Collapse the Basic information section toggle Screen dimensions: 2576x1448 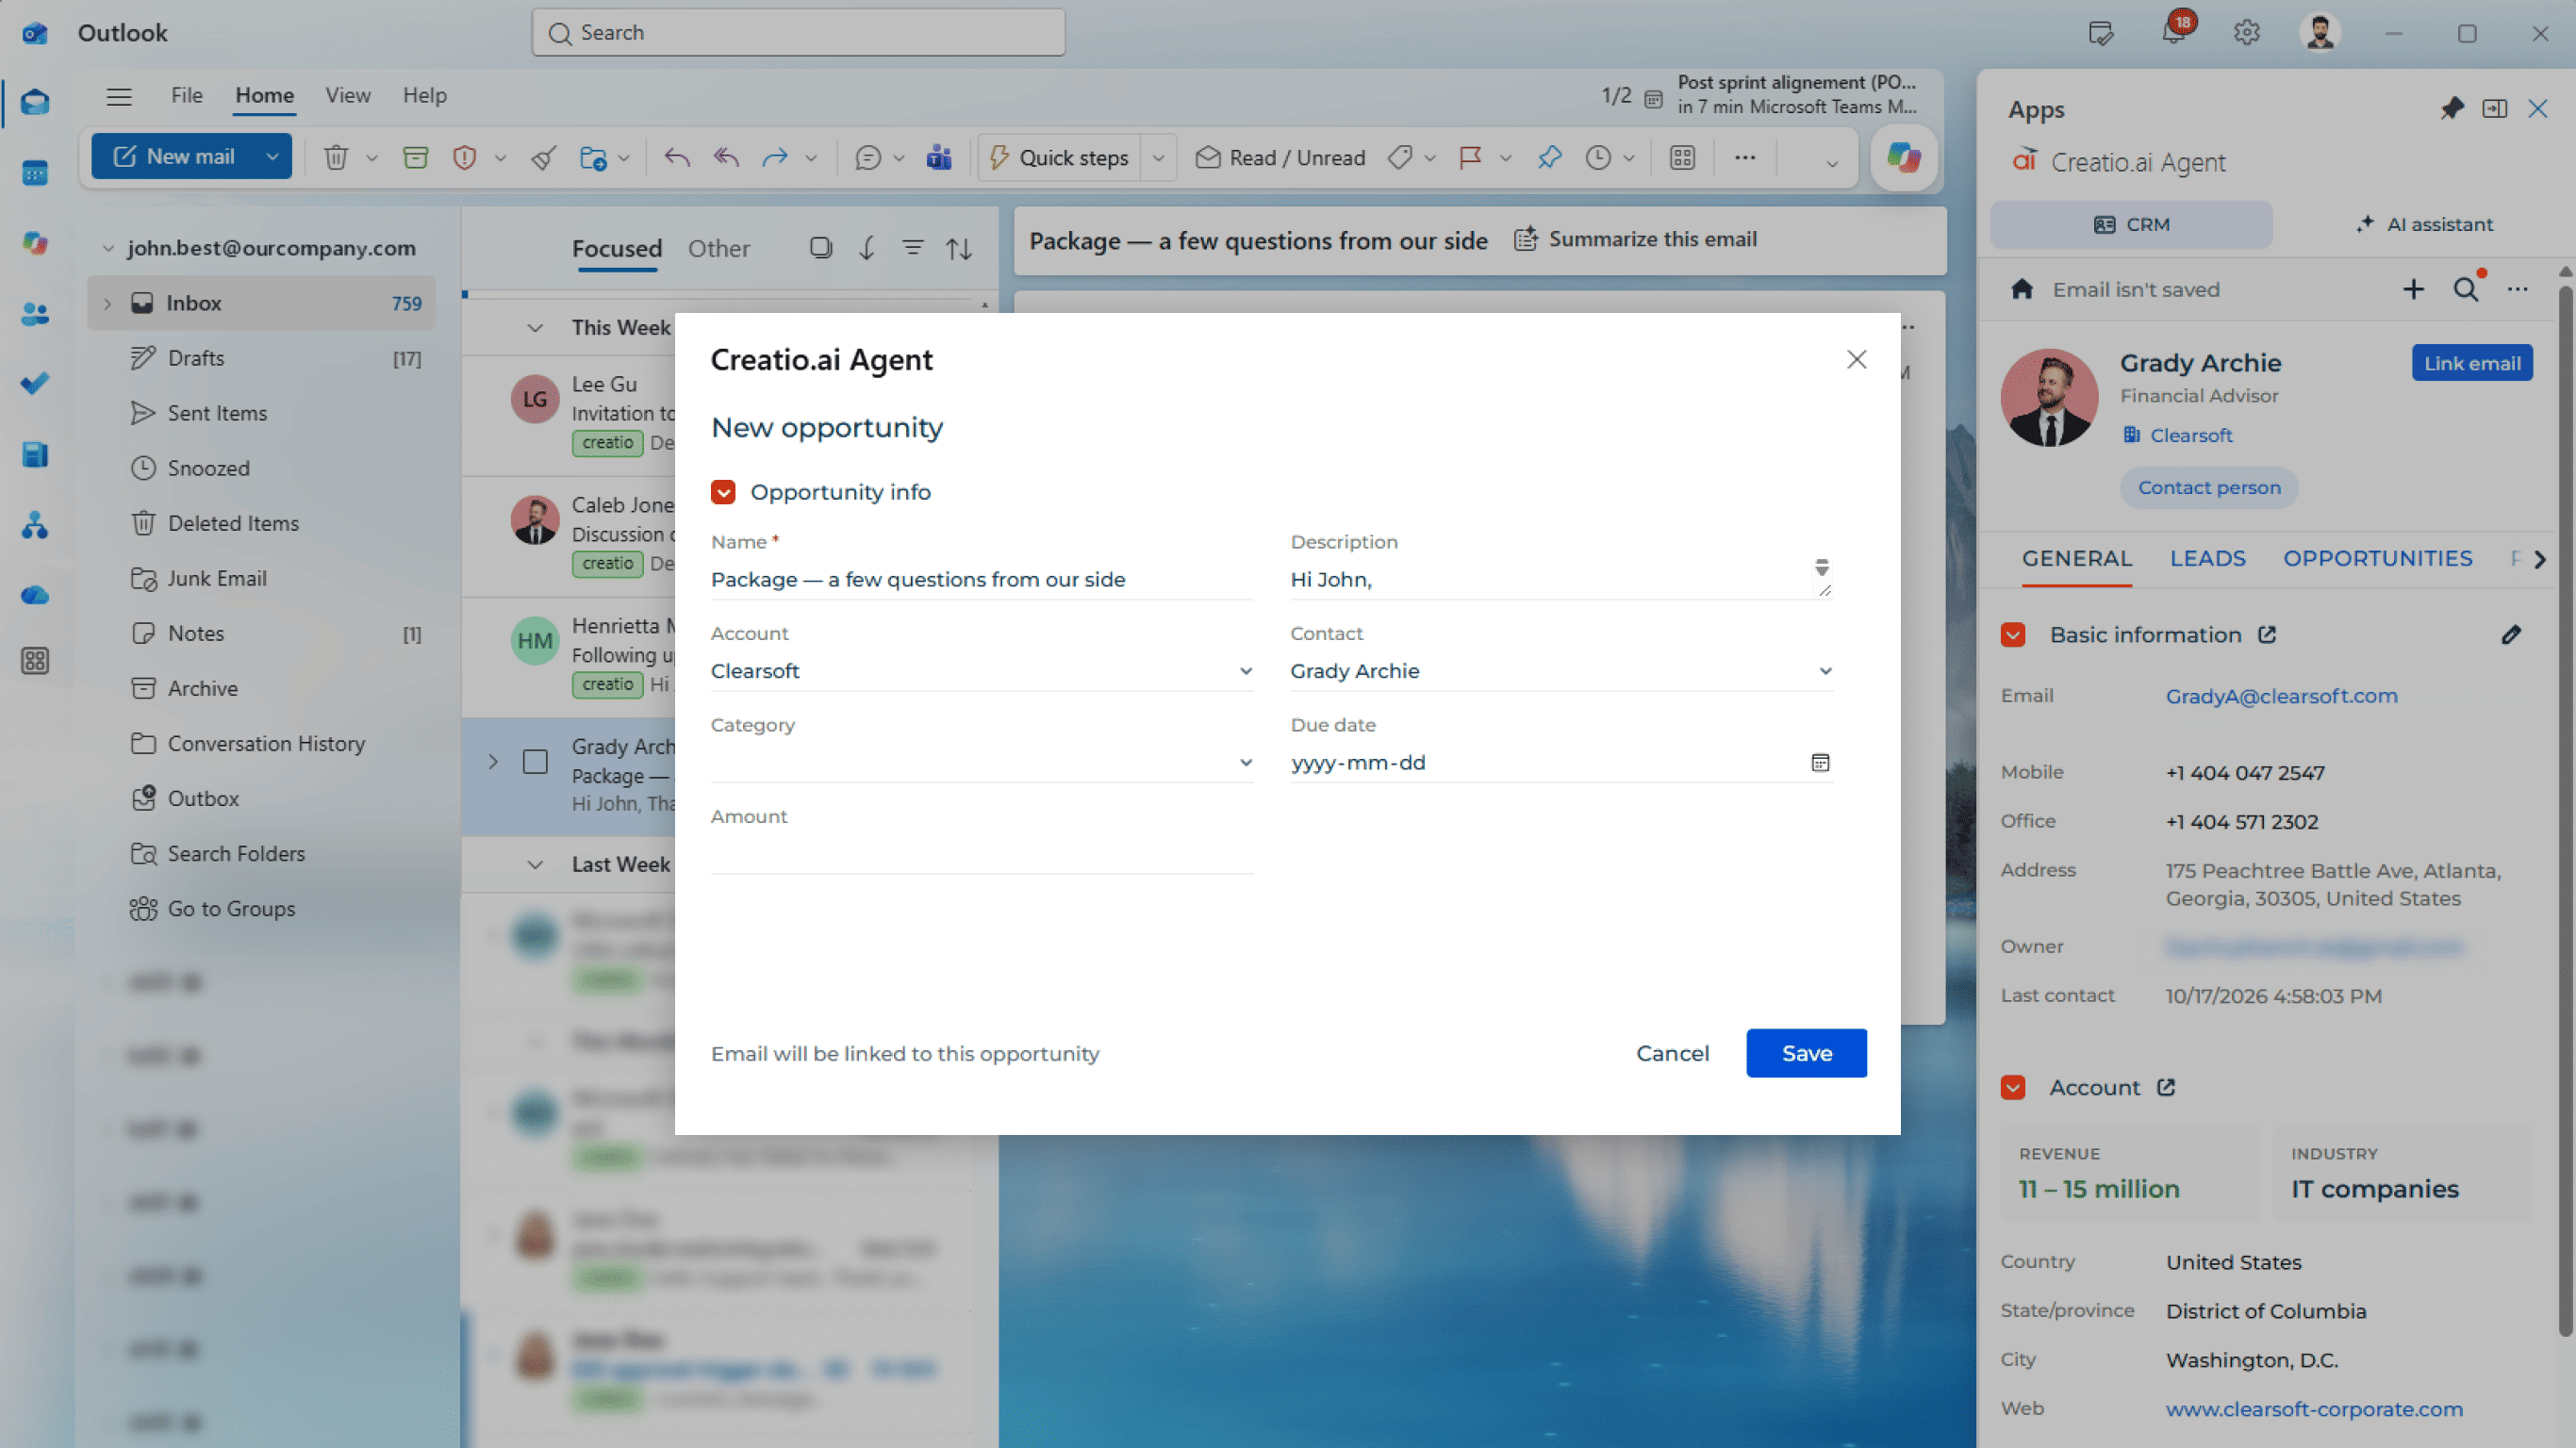click(2013, 635)
